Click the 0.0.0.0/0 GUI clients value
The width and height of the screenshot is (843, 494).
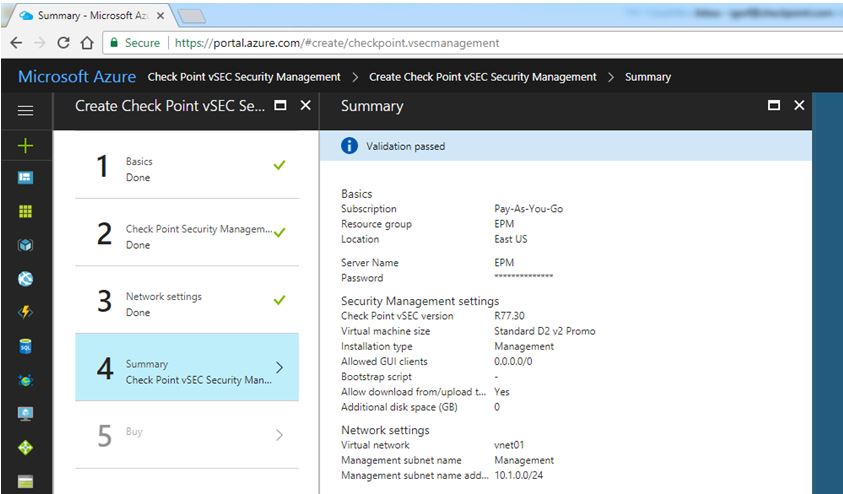[513, 361]
